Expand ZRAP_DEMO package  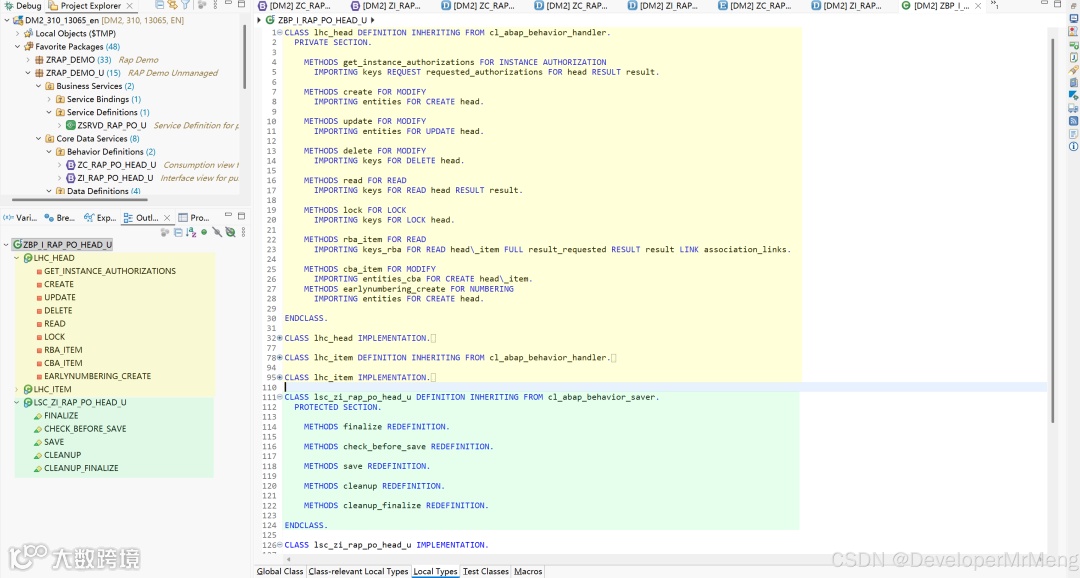28,60
